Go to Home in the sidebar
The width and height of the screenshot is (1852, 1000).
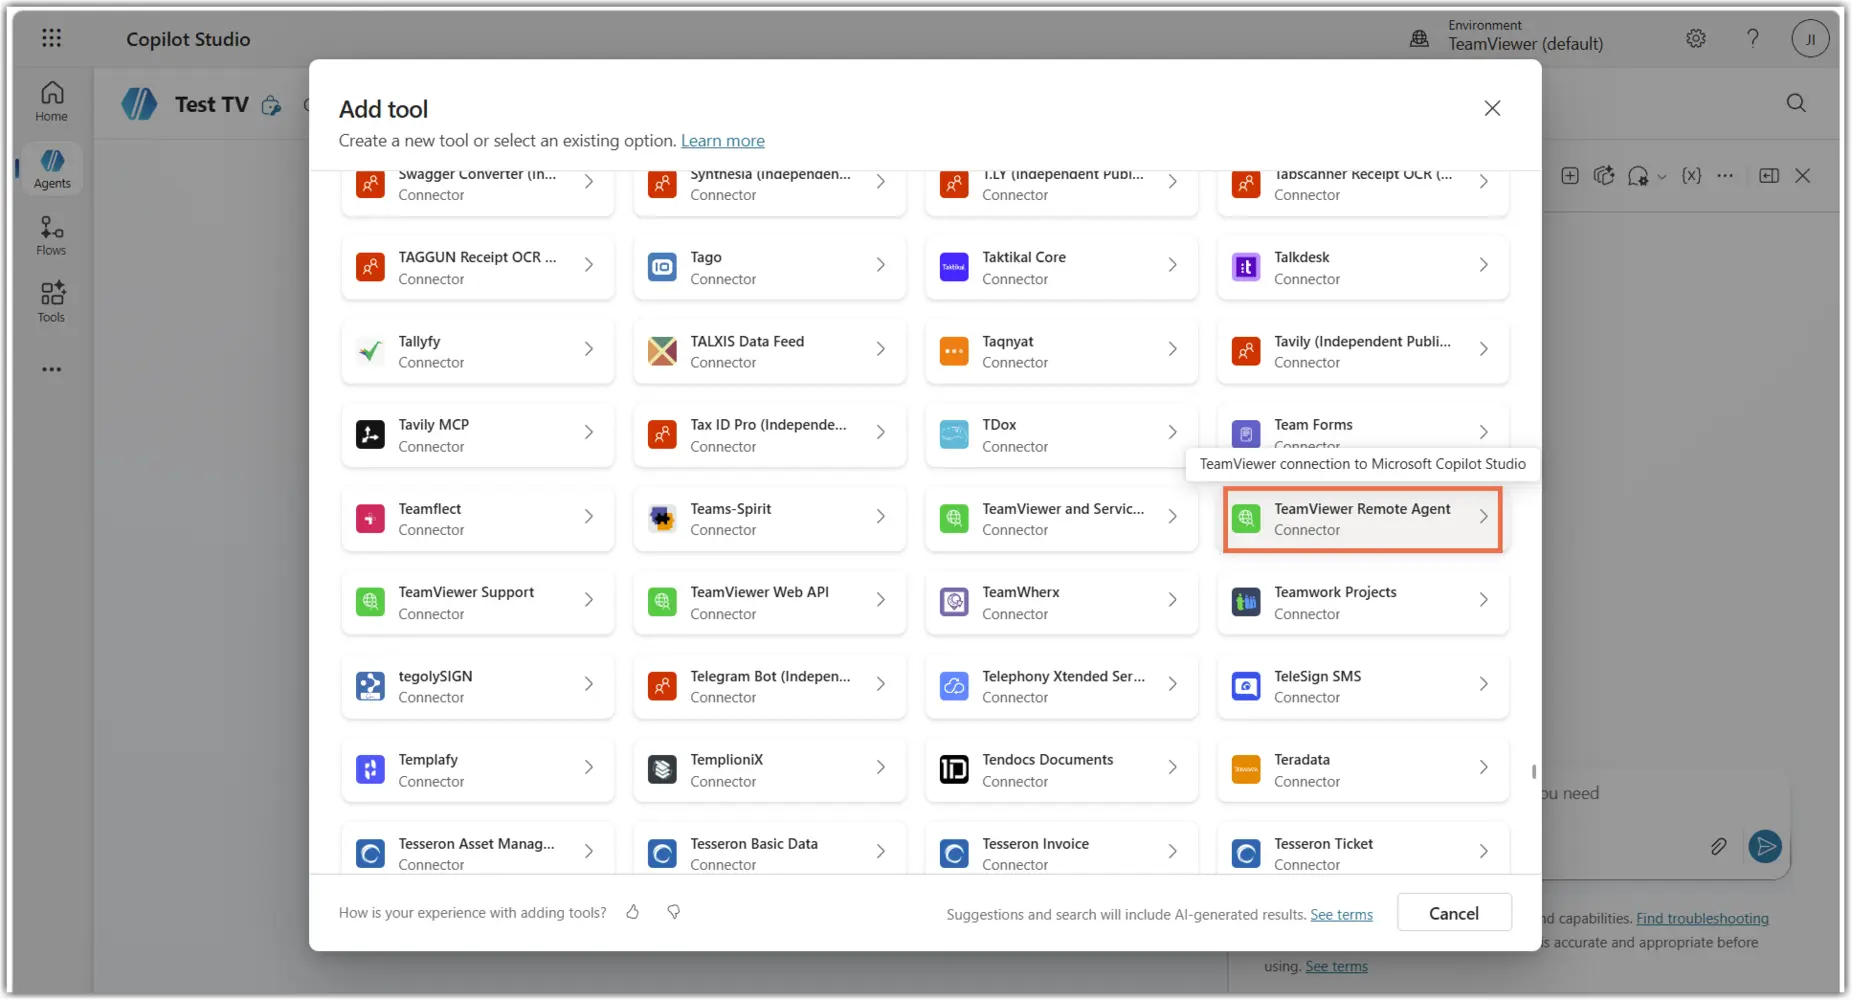[52, 102]
